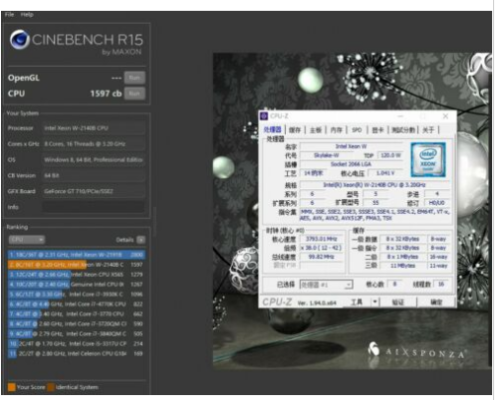Click the 确定 button in CPU-Z
Screen dimensions: 500x400
click(436, 302)
